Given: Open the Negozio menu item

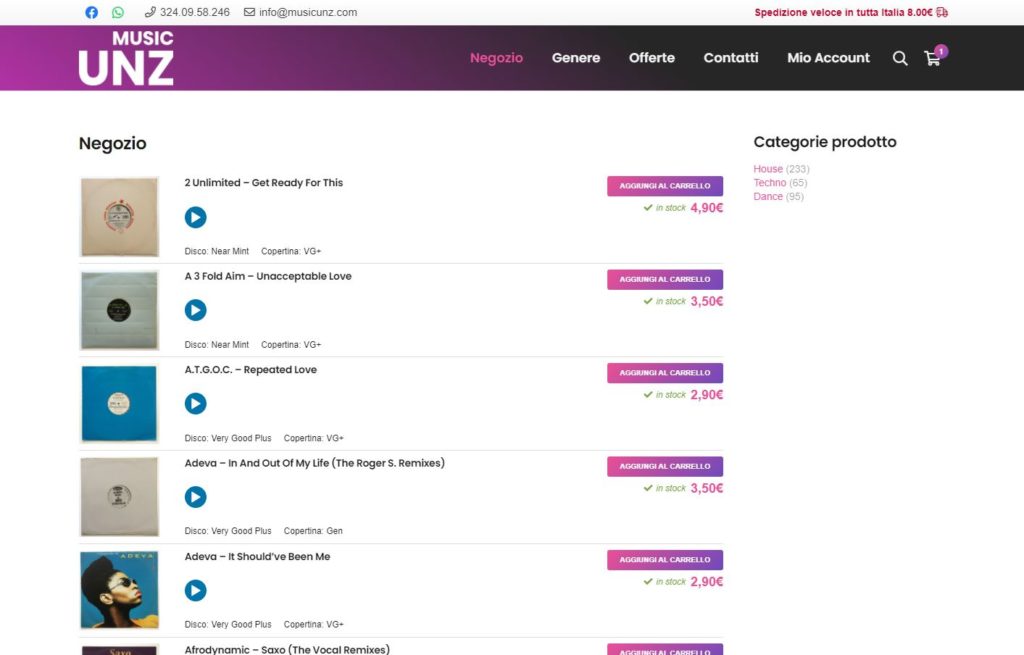Looking at the screenshot, I should (x=496, y=57).
